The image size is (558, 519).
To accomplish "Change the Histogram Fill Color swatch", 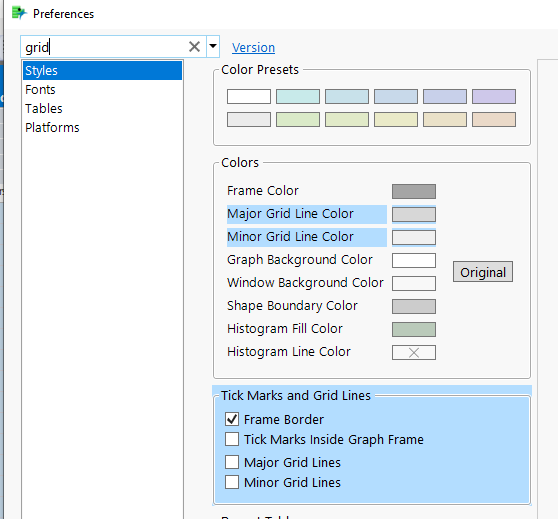I will tap(414, 329).
